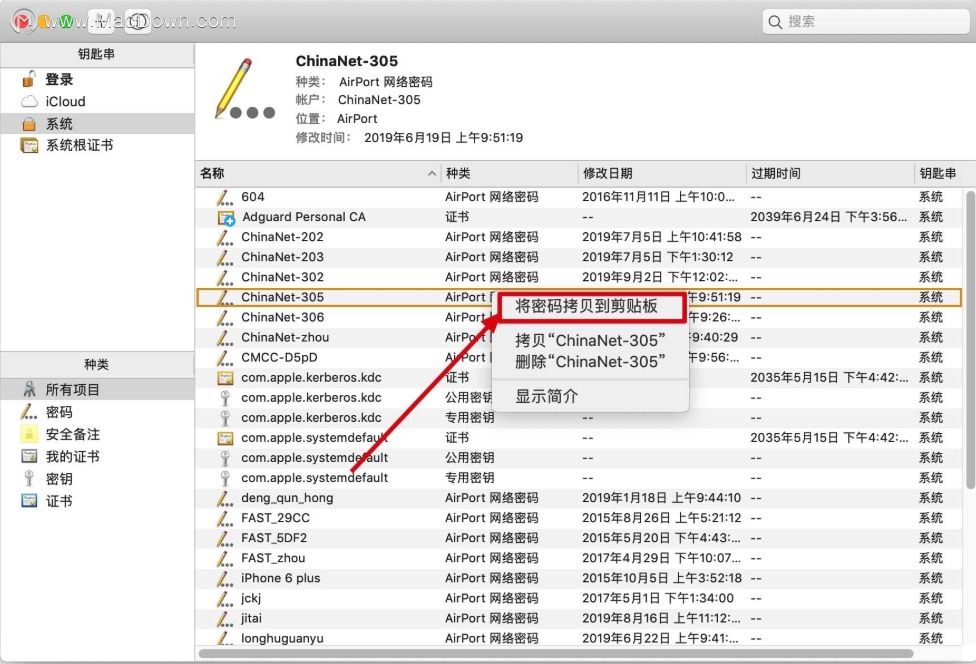Screen dimensions: 976x664
Task: Click the 2019年1月18日 上午9:44:10 date cell
Action: tap(662, 498)
